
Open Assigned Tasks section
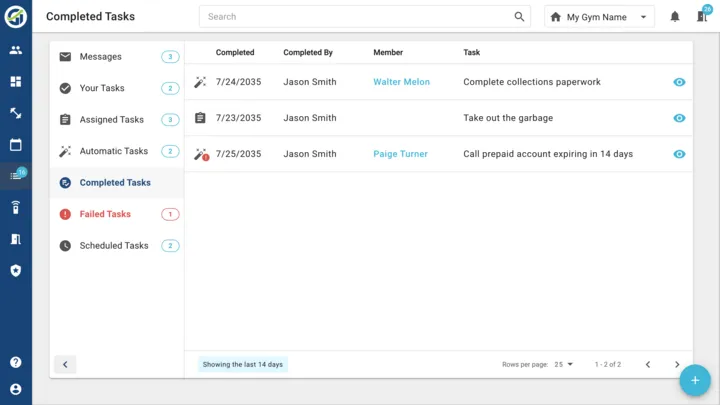[x=117, y=120]
